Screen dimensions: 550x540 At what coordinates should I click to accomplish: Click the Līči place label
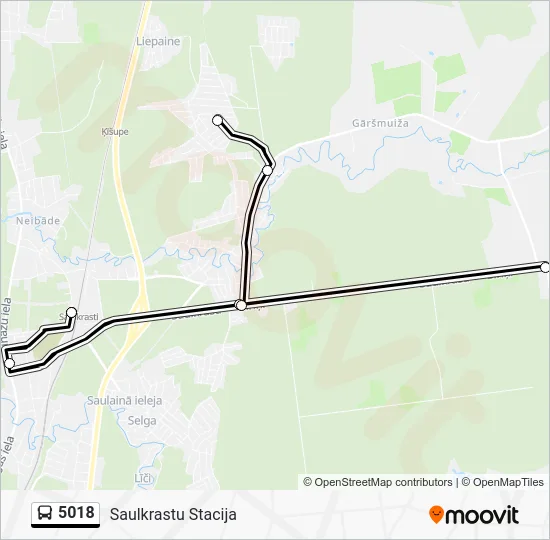(143, 478)
